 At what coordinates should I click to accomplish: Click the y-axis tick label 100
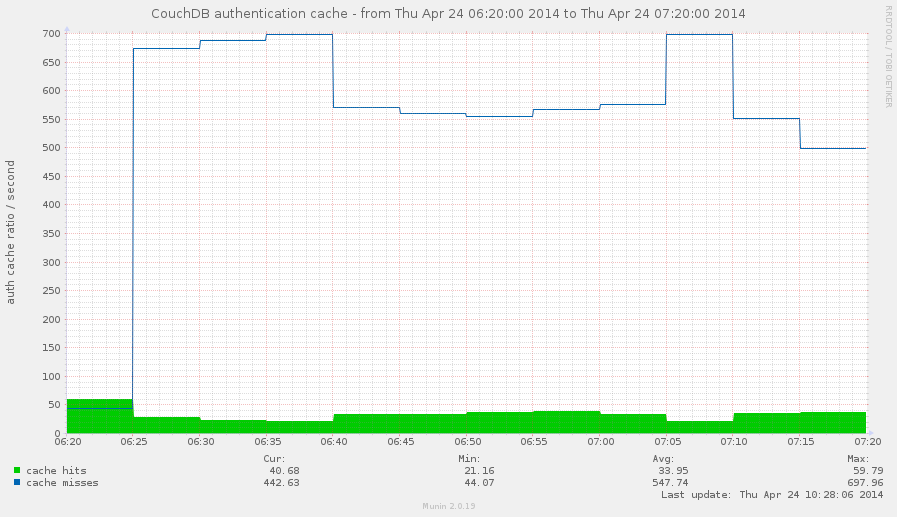click(51, 376)
